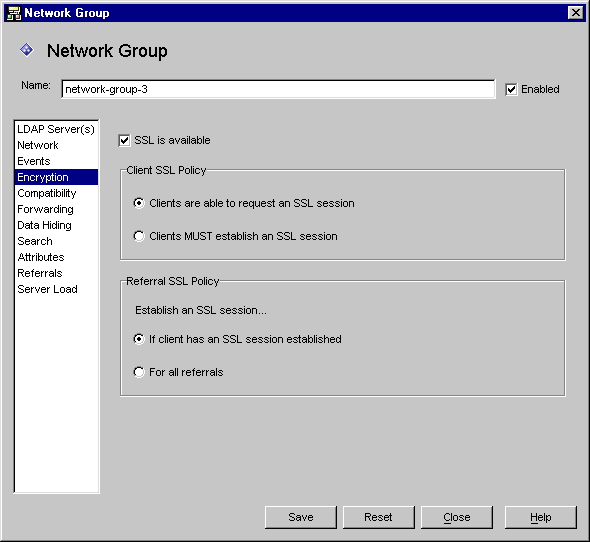The width and height of the screenshot is (590, 542).
Task: Select the Compatibility list item
Action: click(56, 193)
